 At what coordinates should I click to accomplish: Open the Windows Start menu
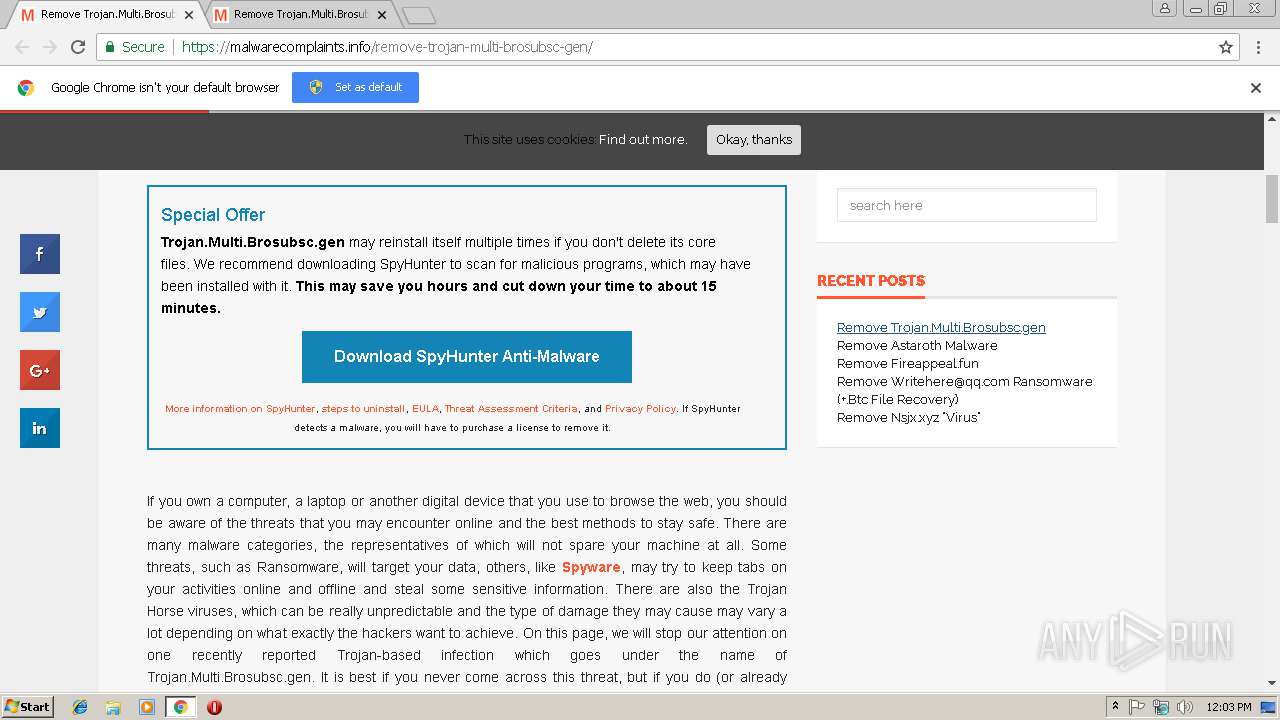[x=27, y=706]
